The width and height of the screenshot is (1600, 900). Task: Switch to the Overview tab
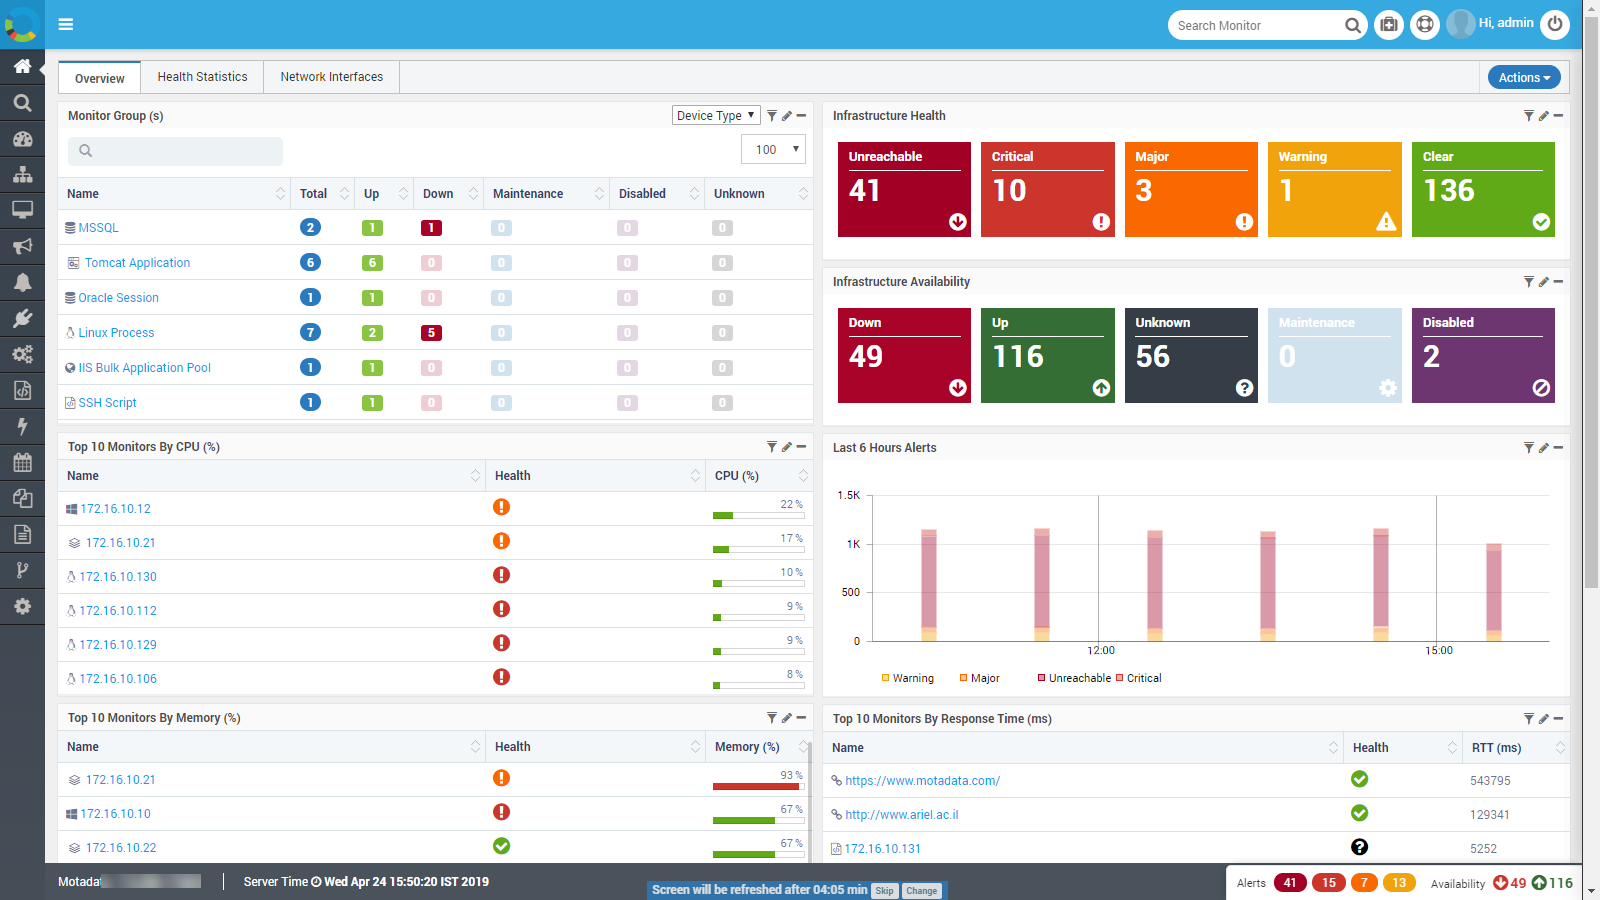(x=100, y=78)
